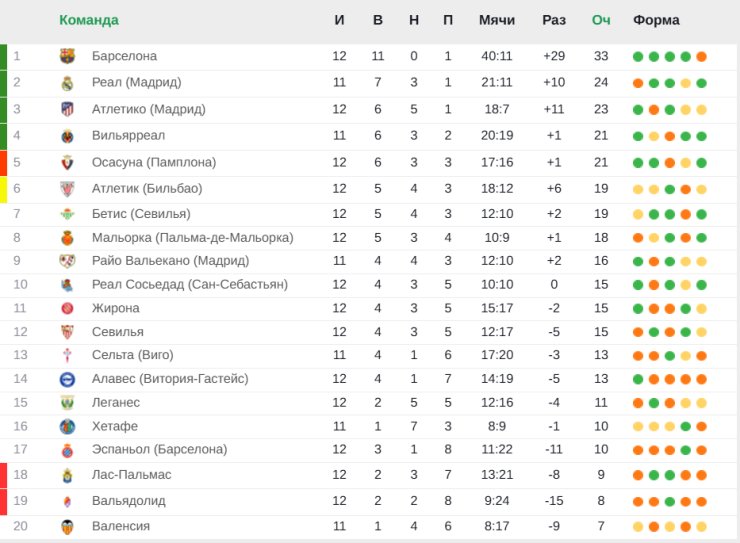Click the Villarreal club crest icon
The height and width of the screenshot is (543, 740).
click(67, 136)
